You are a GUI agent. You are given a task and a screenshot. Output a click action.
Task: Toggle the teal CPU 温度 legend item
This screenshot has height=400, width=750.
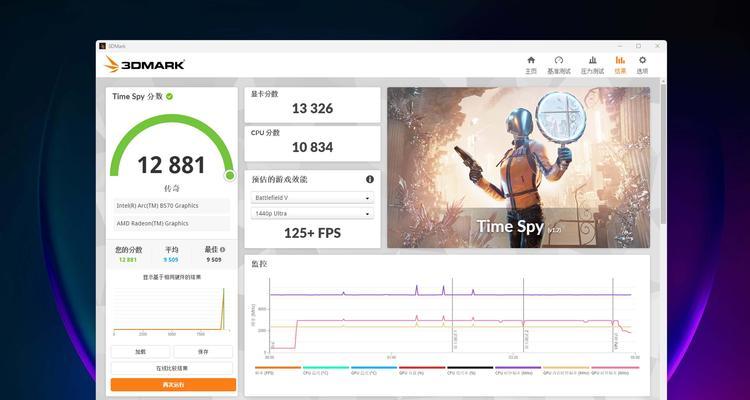click(x=326, y=370)
